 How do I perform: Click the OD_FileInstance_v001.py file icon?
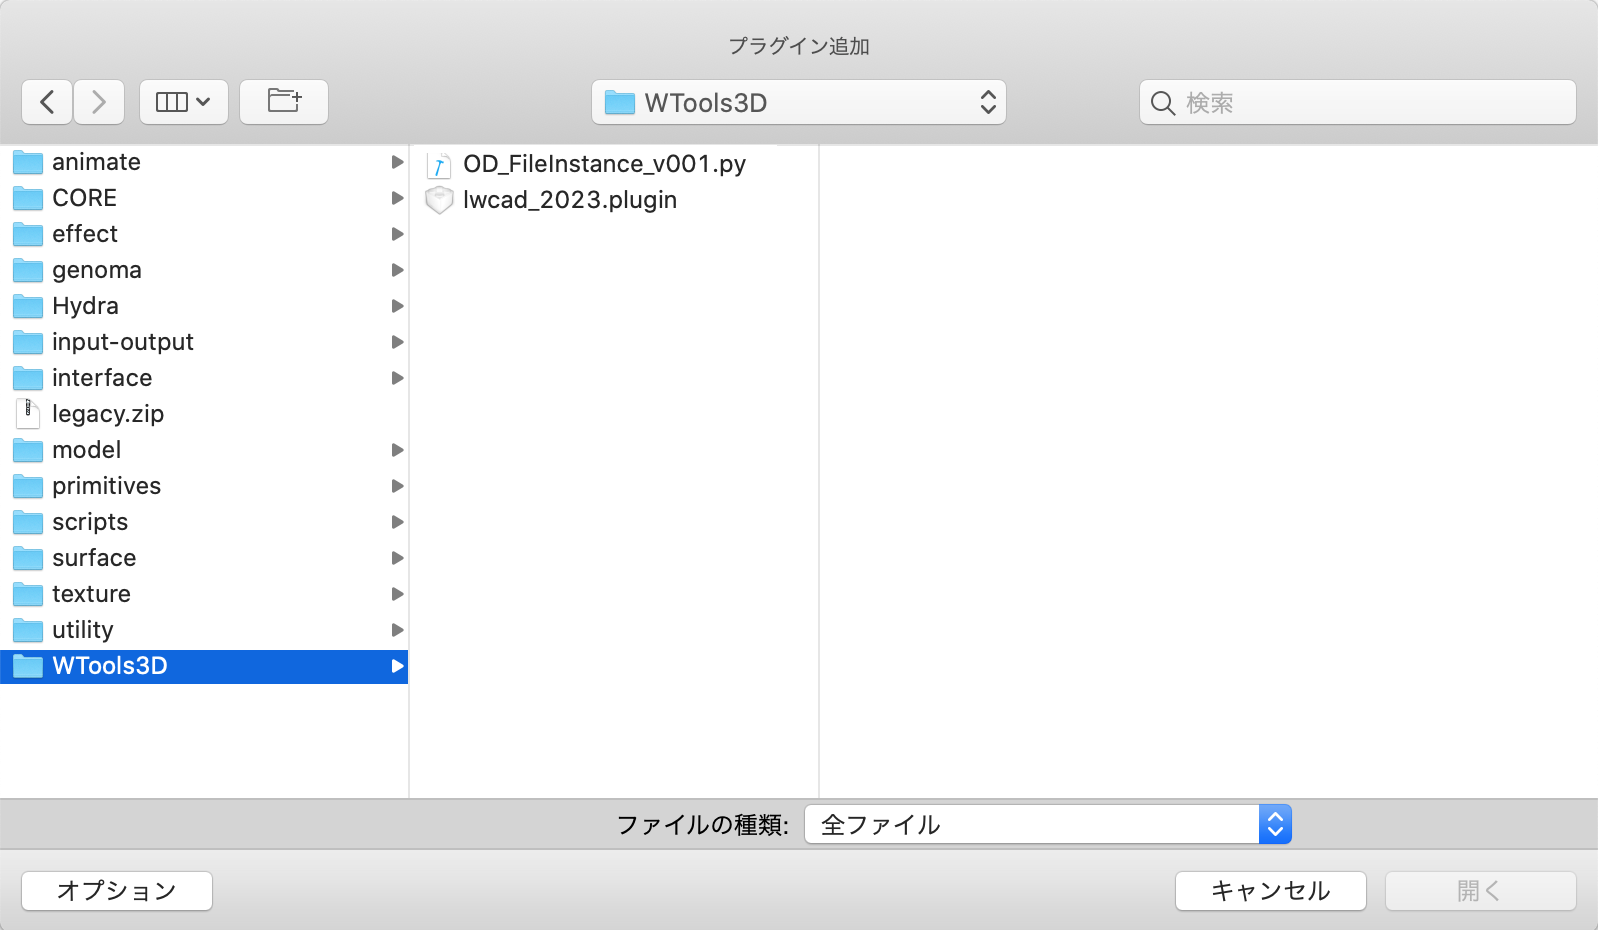click(439, 164)
